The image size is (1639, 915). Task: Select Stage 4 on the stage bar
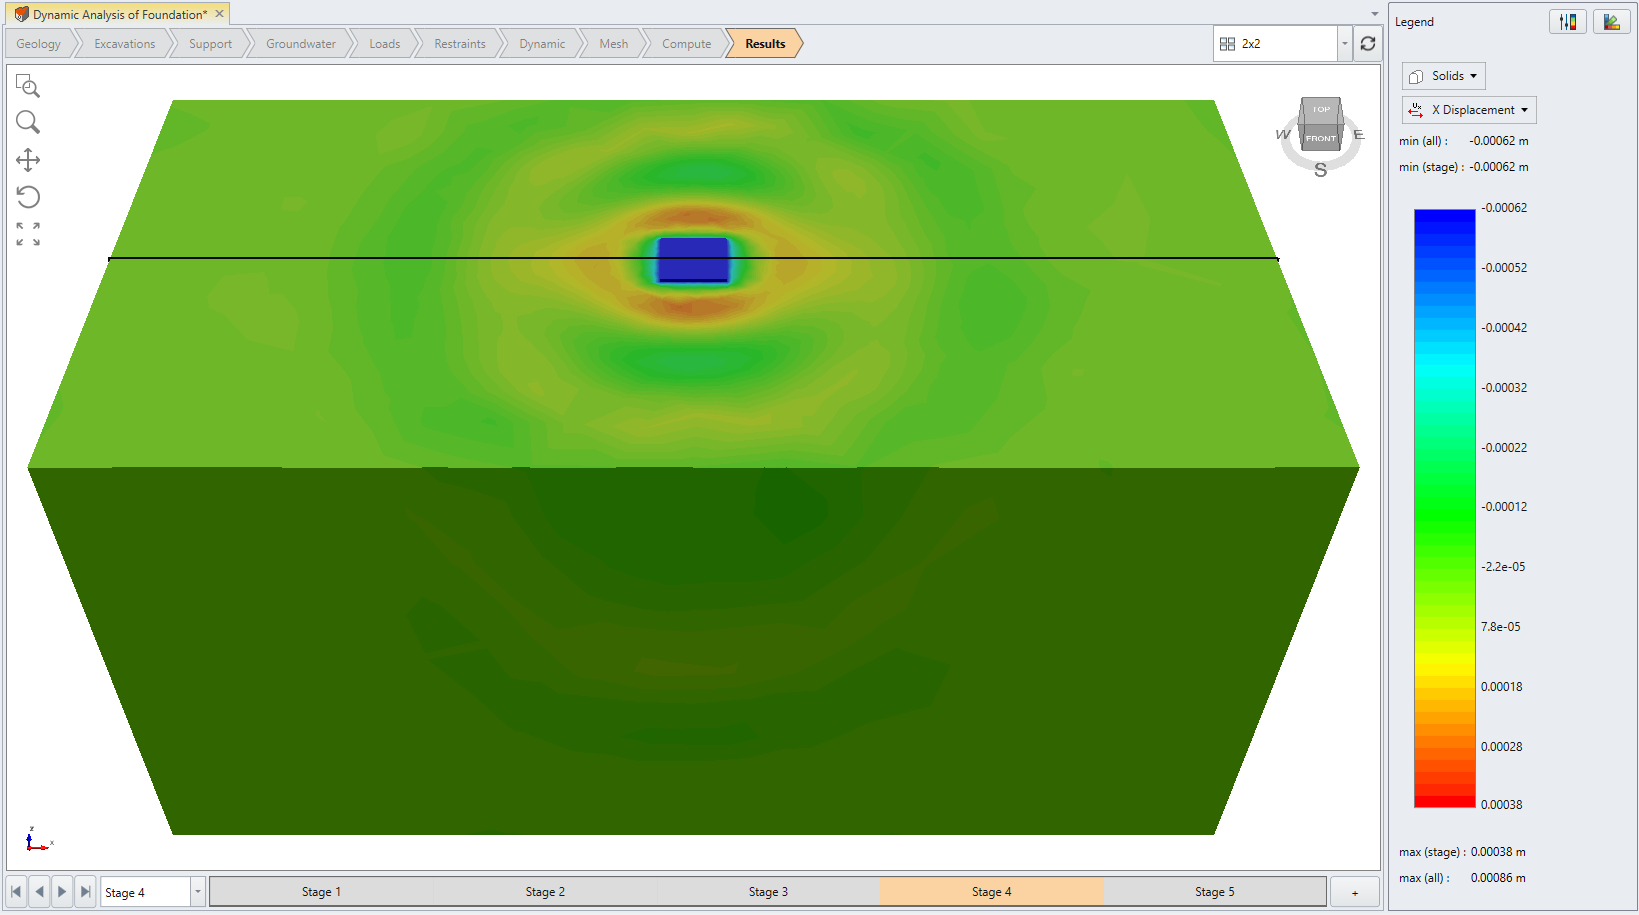point(992,892)
